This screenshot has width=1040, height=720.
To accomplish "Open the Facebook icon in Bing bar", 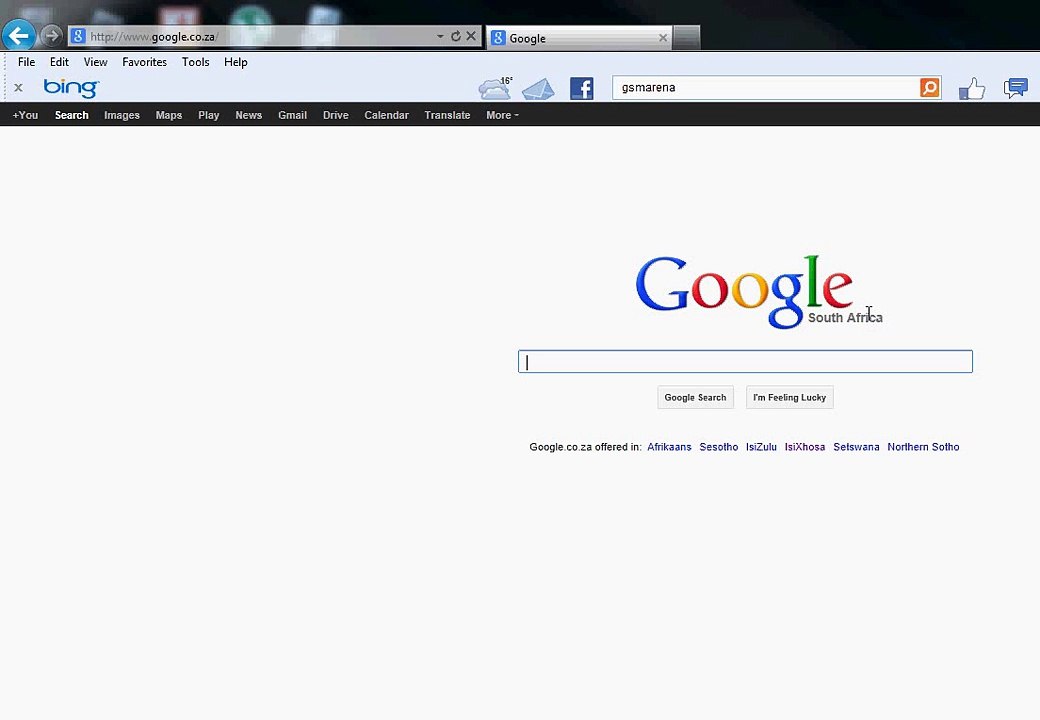I will pyautogui.click(x=582, y=88).
